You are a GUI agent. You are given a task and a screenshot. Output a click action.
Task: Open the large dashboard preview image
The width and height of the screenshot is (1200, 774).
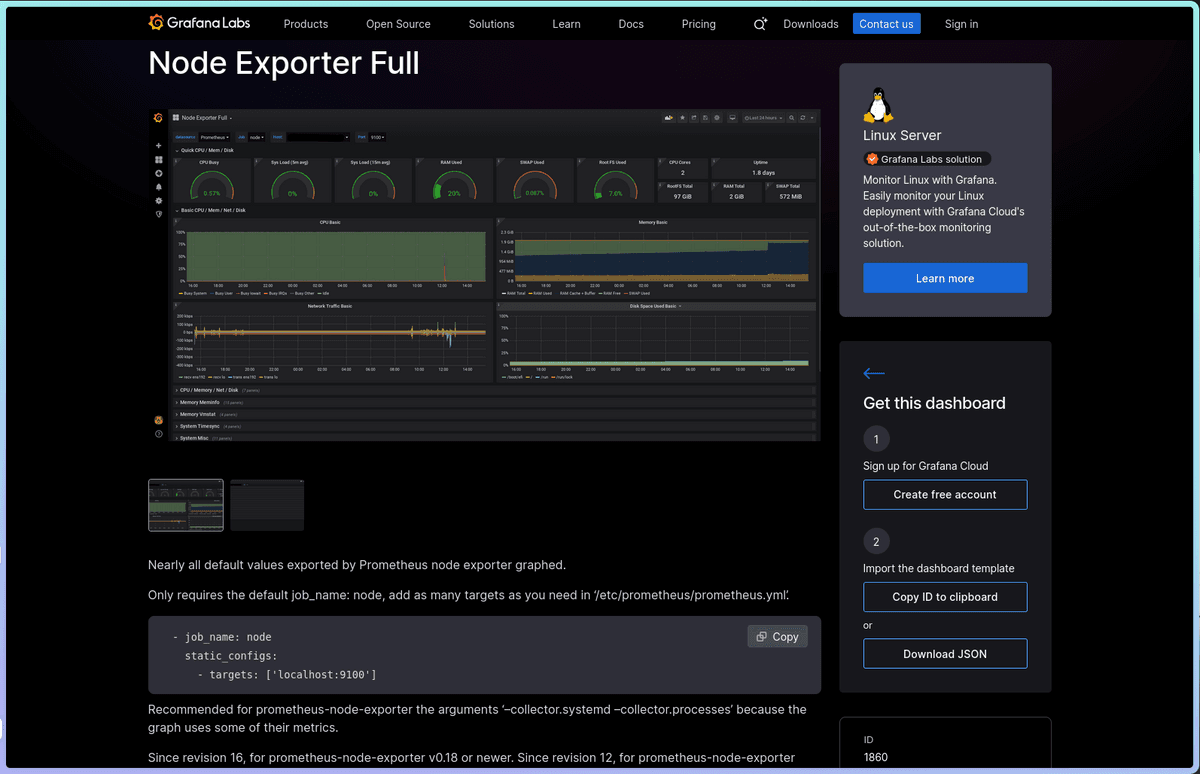click(x=484, y=275)
